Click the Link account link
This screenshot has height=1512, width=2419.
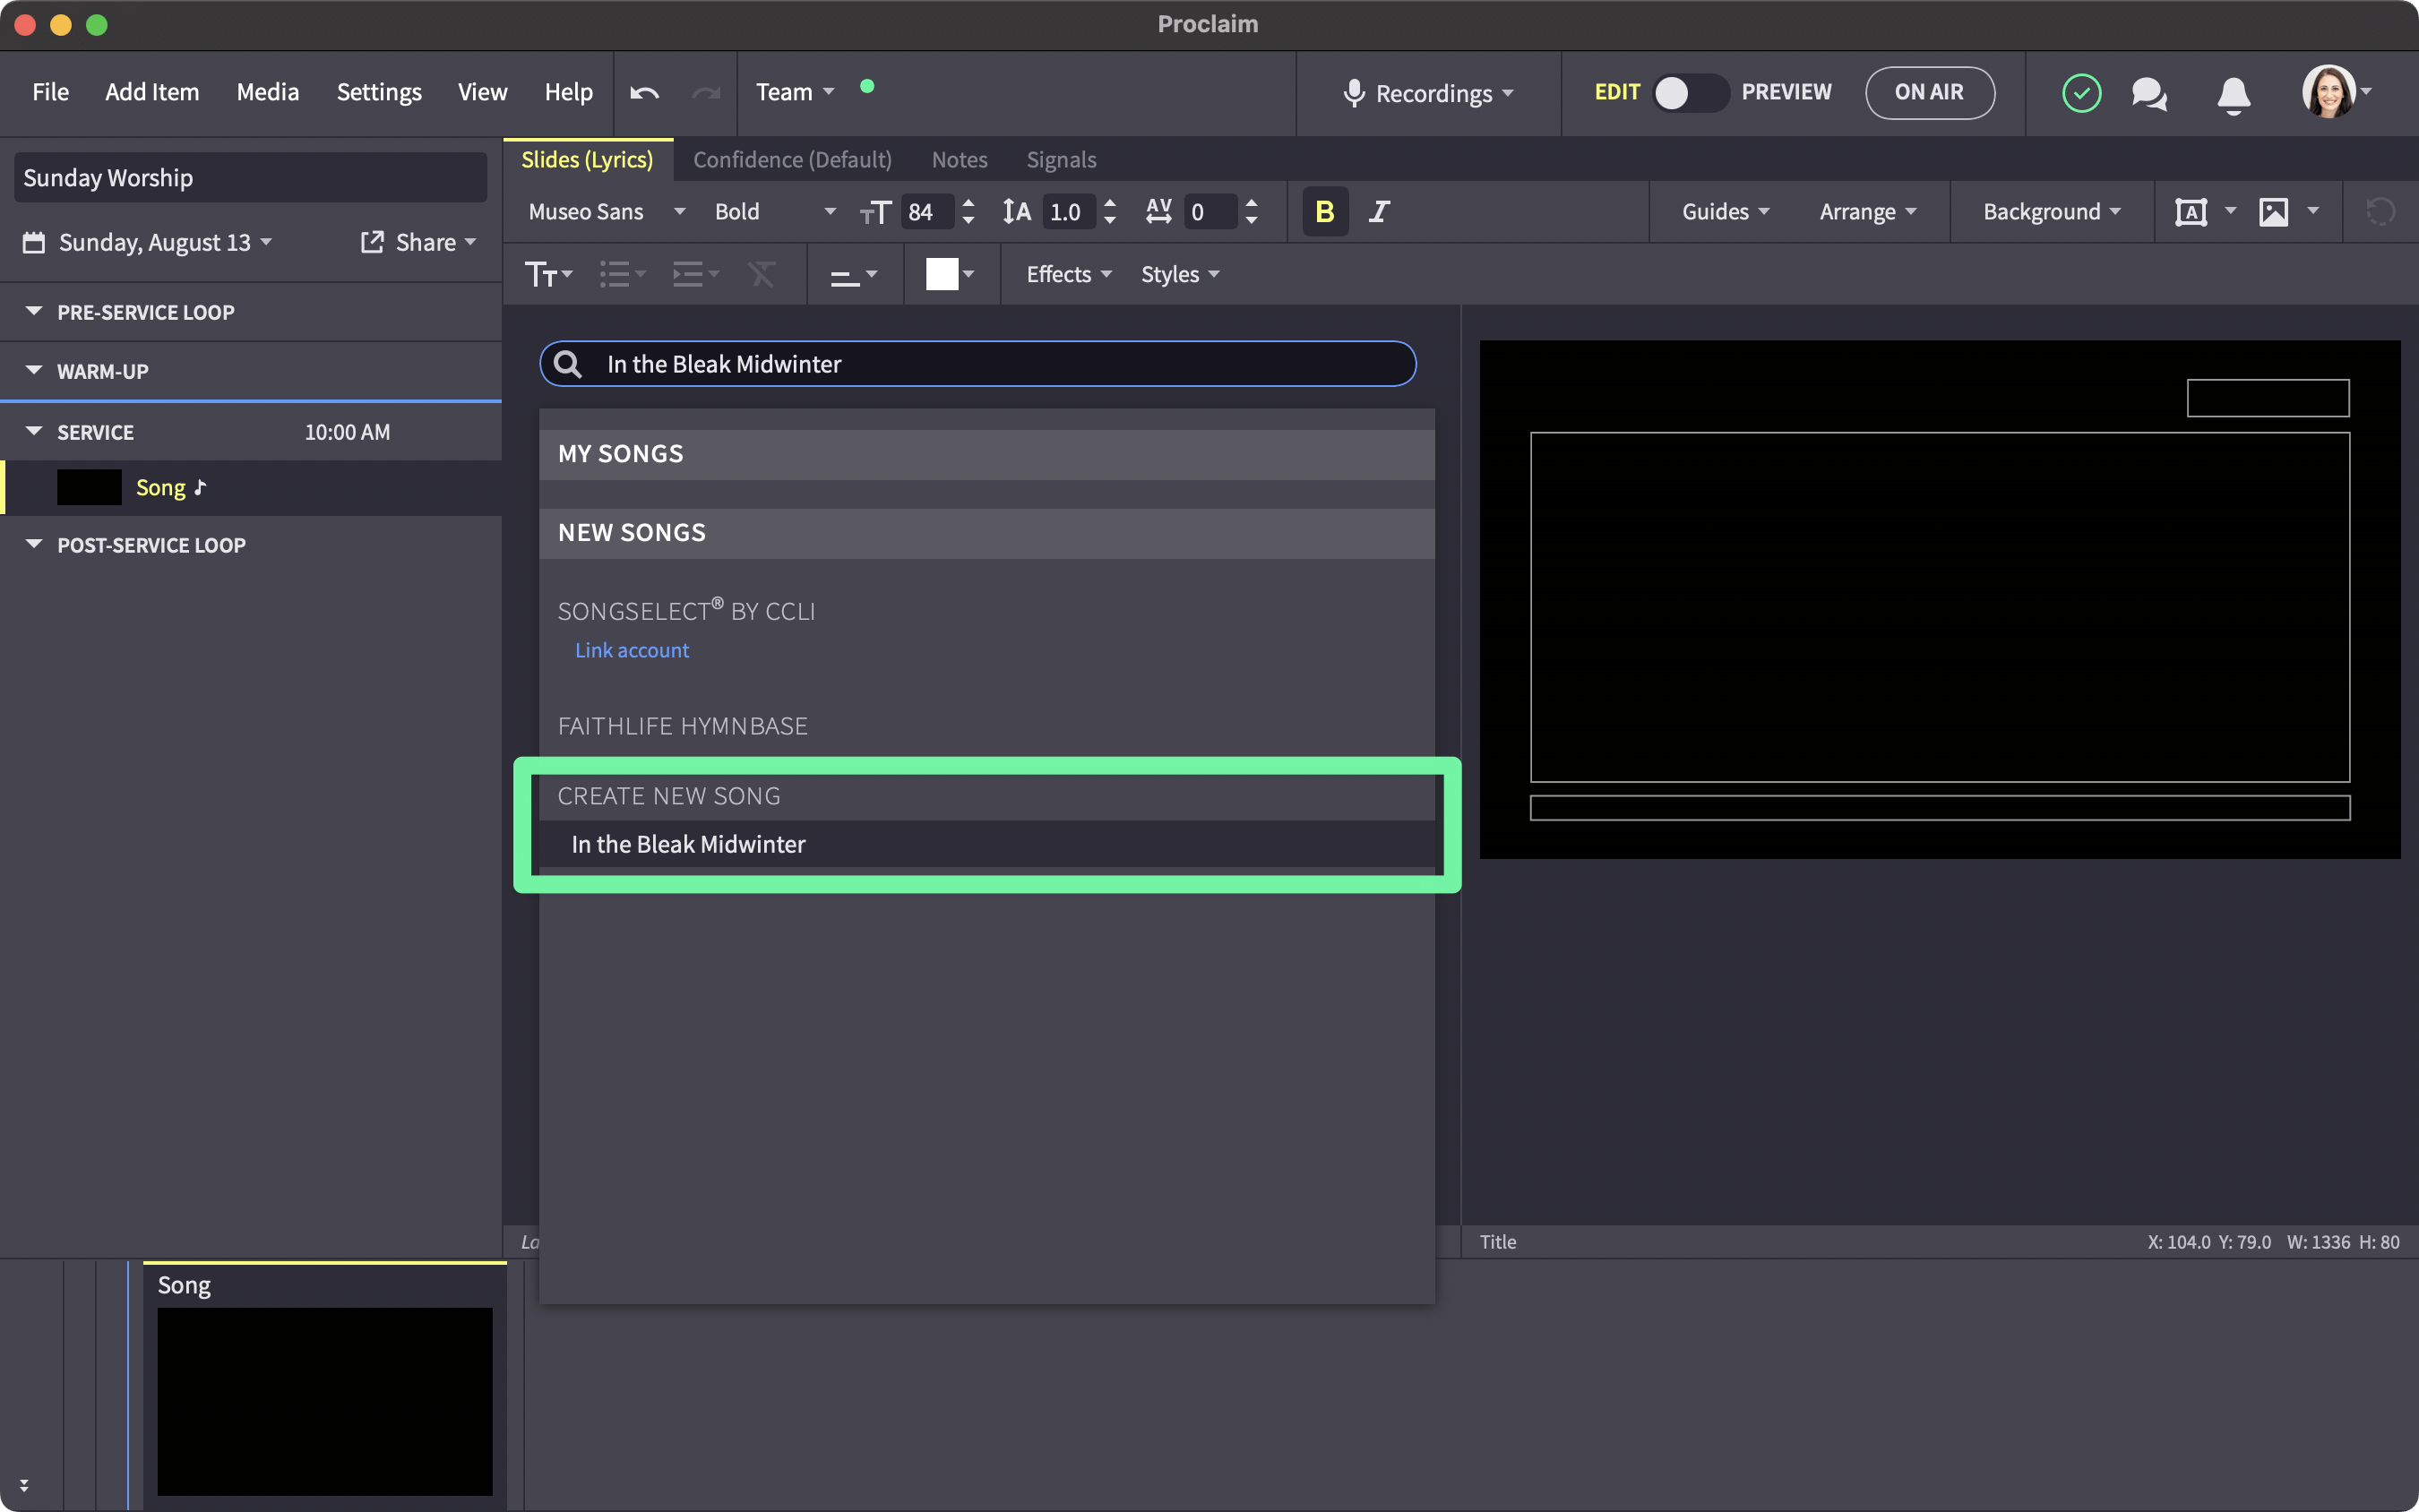coord(631,650)
